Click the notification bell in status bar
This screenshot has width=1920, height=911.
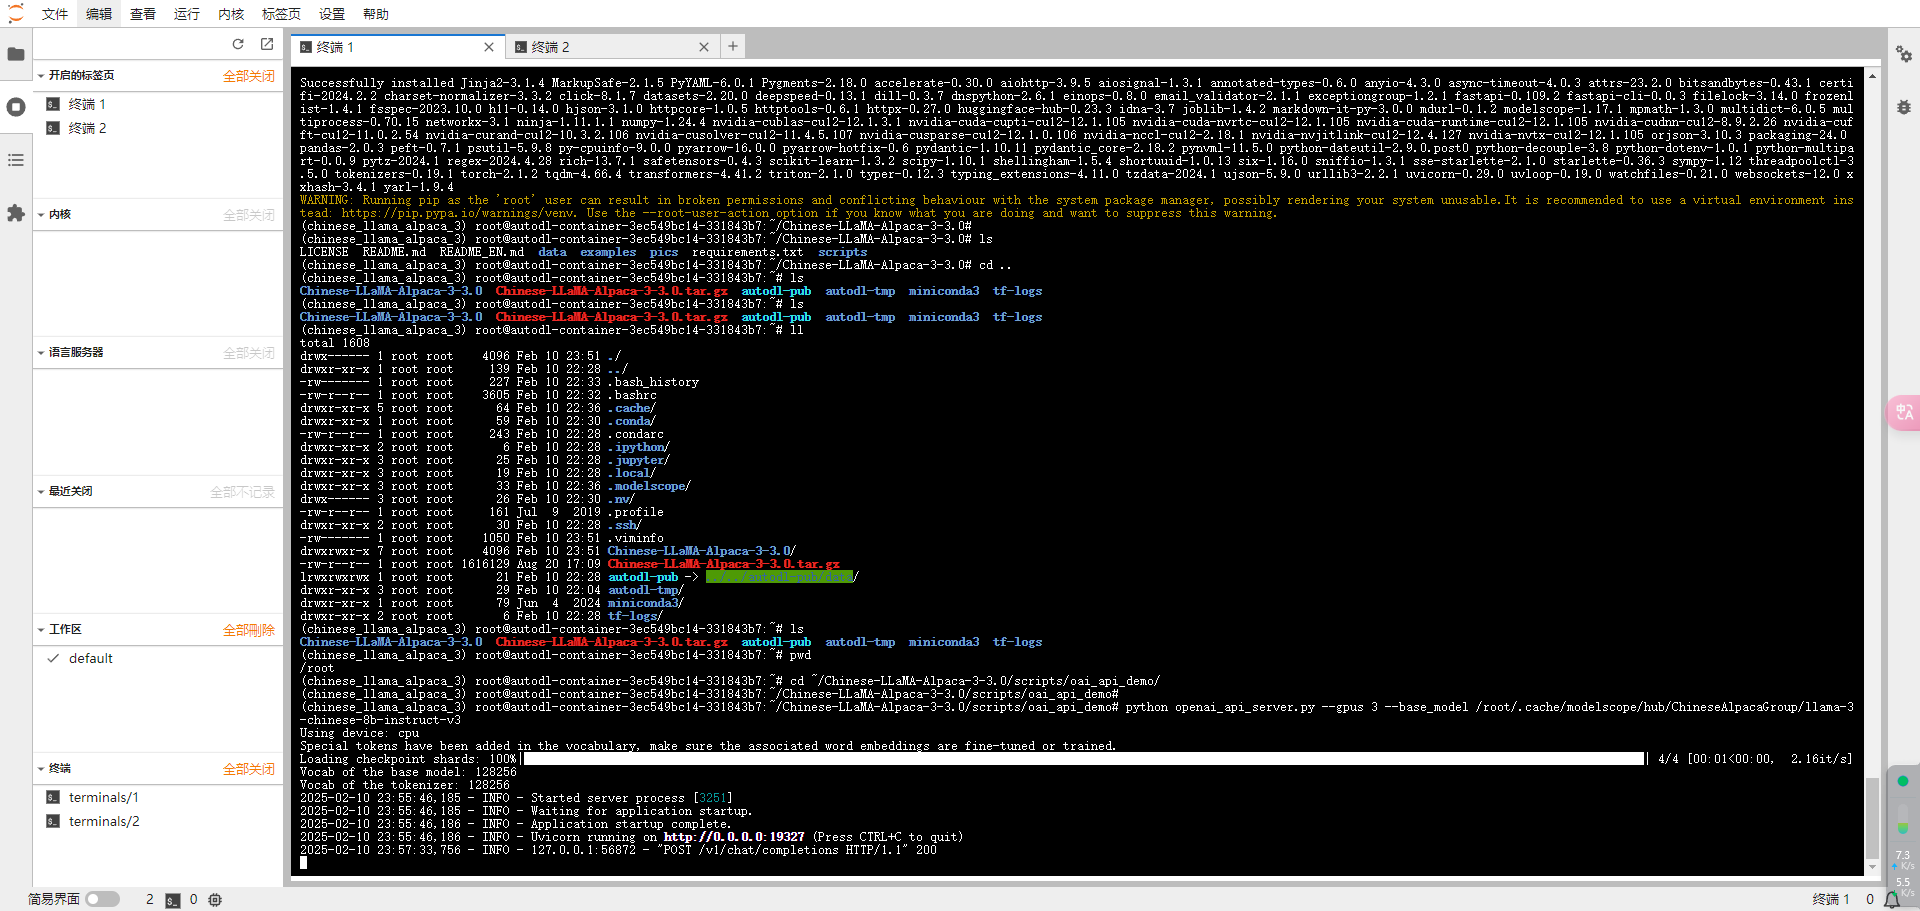coord(1892,900)
